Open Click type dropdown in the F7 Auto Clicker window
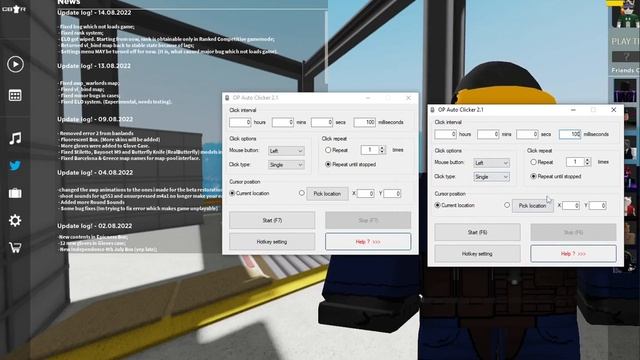640x360 pixels. click(x=286, y=165)
